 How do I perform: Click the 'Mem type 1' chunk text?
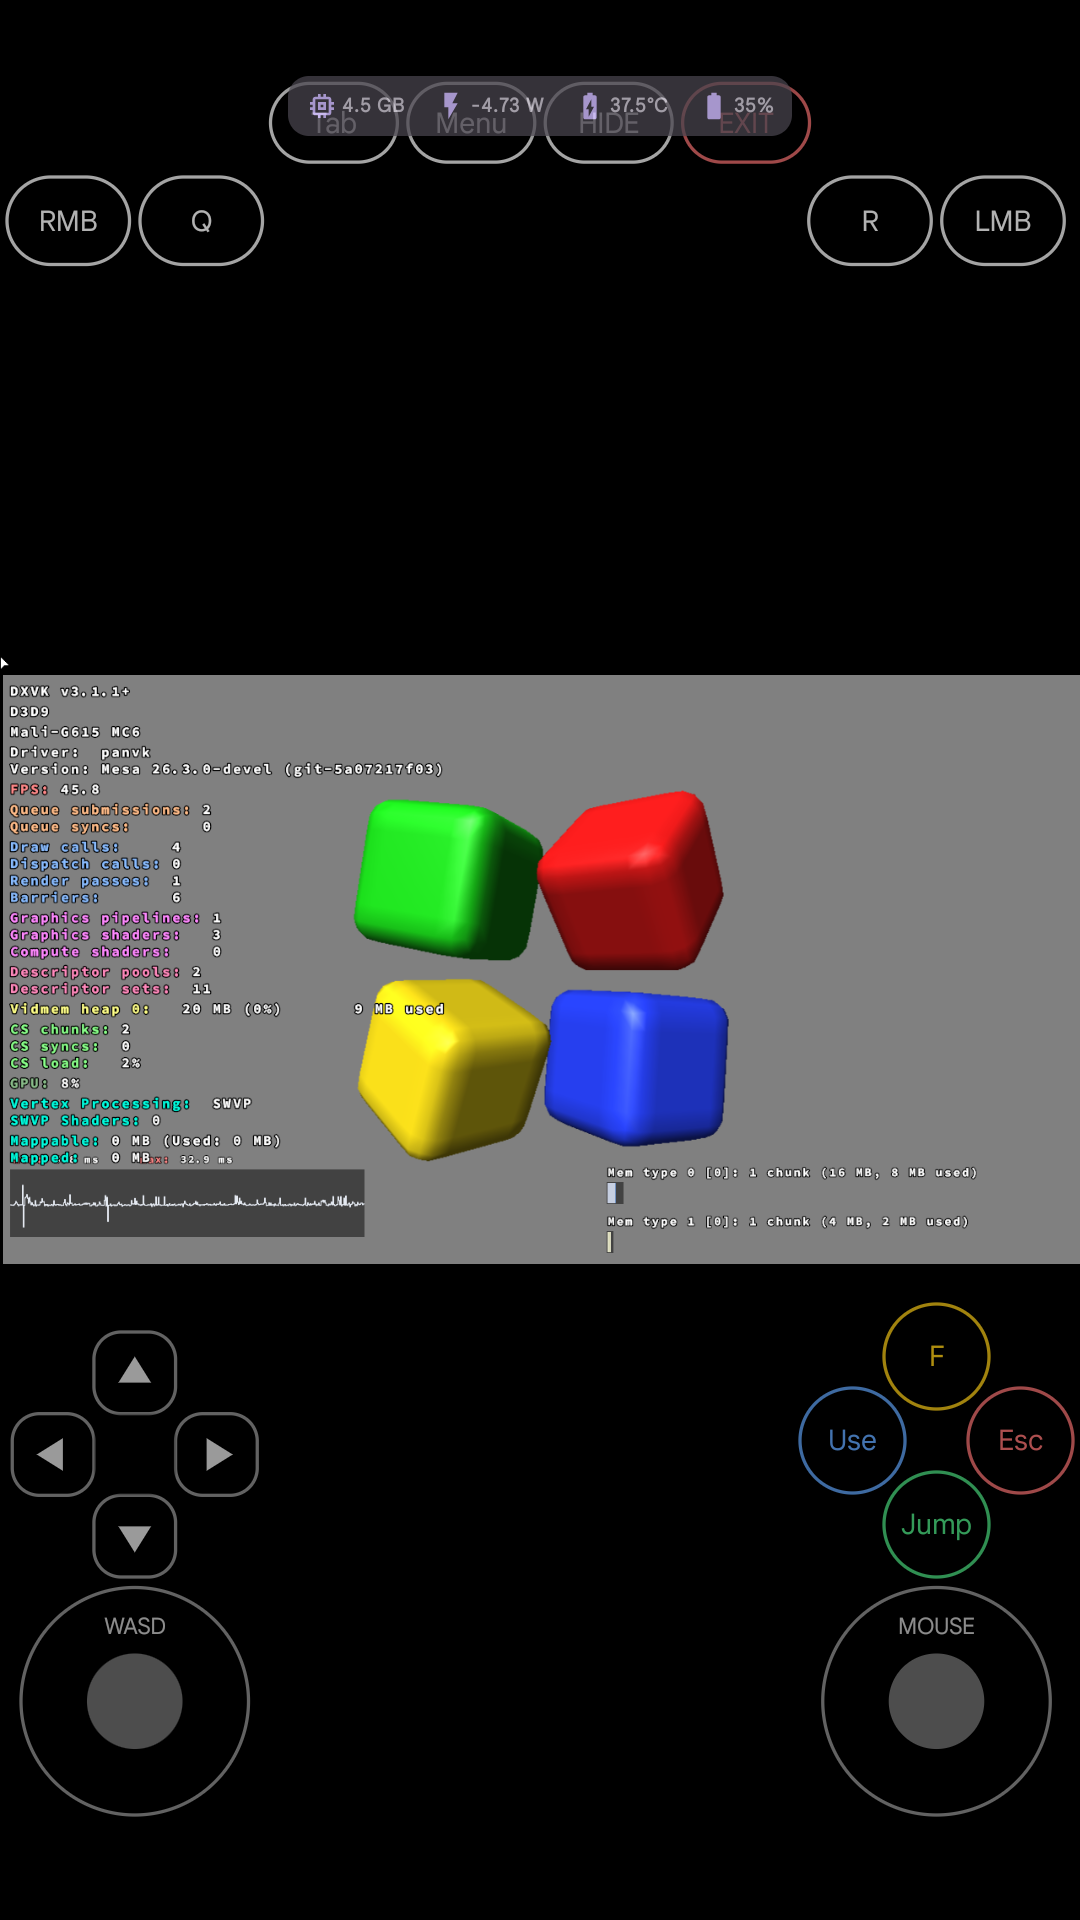click(788, 1222)
